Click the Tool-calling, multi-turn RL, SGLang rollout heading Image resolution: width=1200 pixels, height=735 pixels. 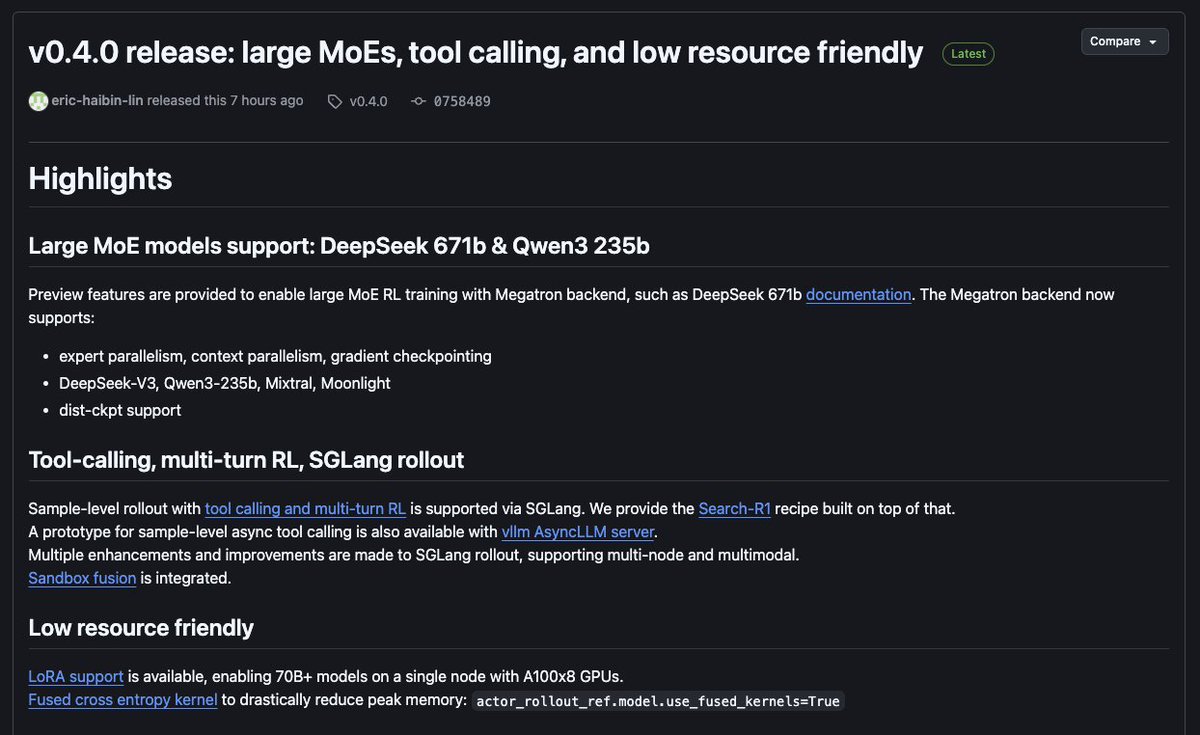tap(246, 460)
